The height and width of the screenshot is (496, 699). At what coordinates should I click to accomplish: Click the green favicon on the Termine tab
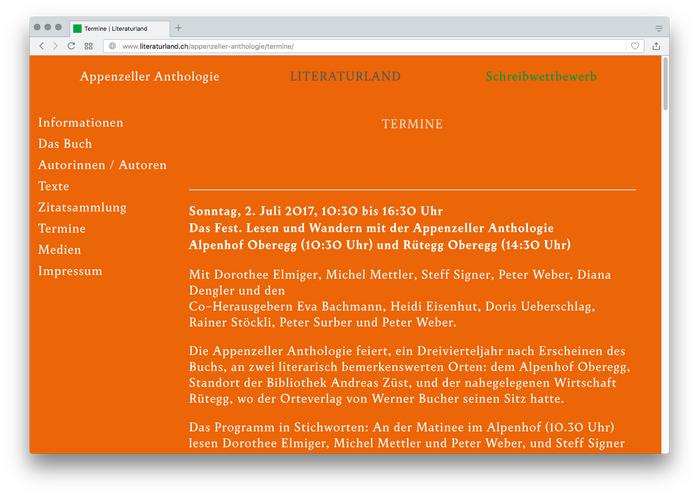[77, 29]
